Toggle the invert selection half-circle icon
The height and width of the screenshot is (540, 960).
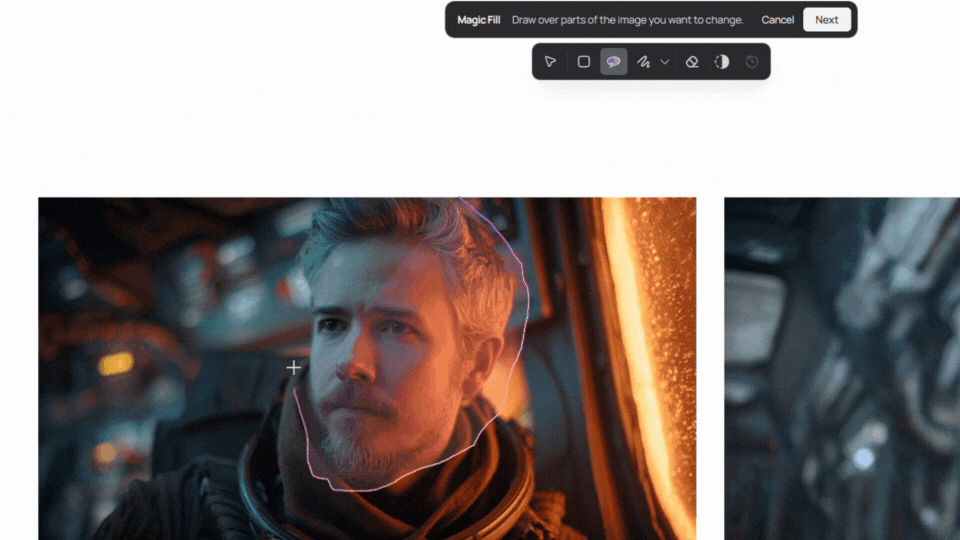[x=722, y=62]
